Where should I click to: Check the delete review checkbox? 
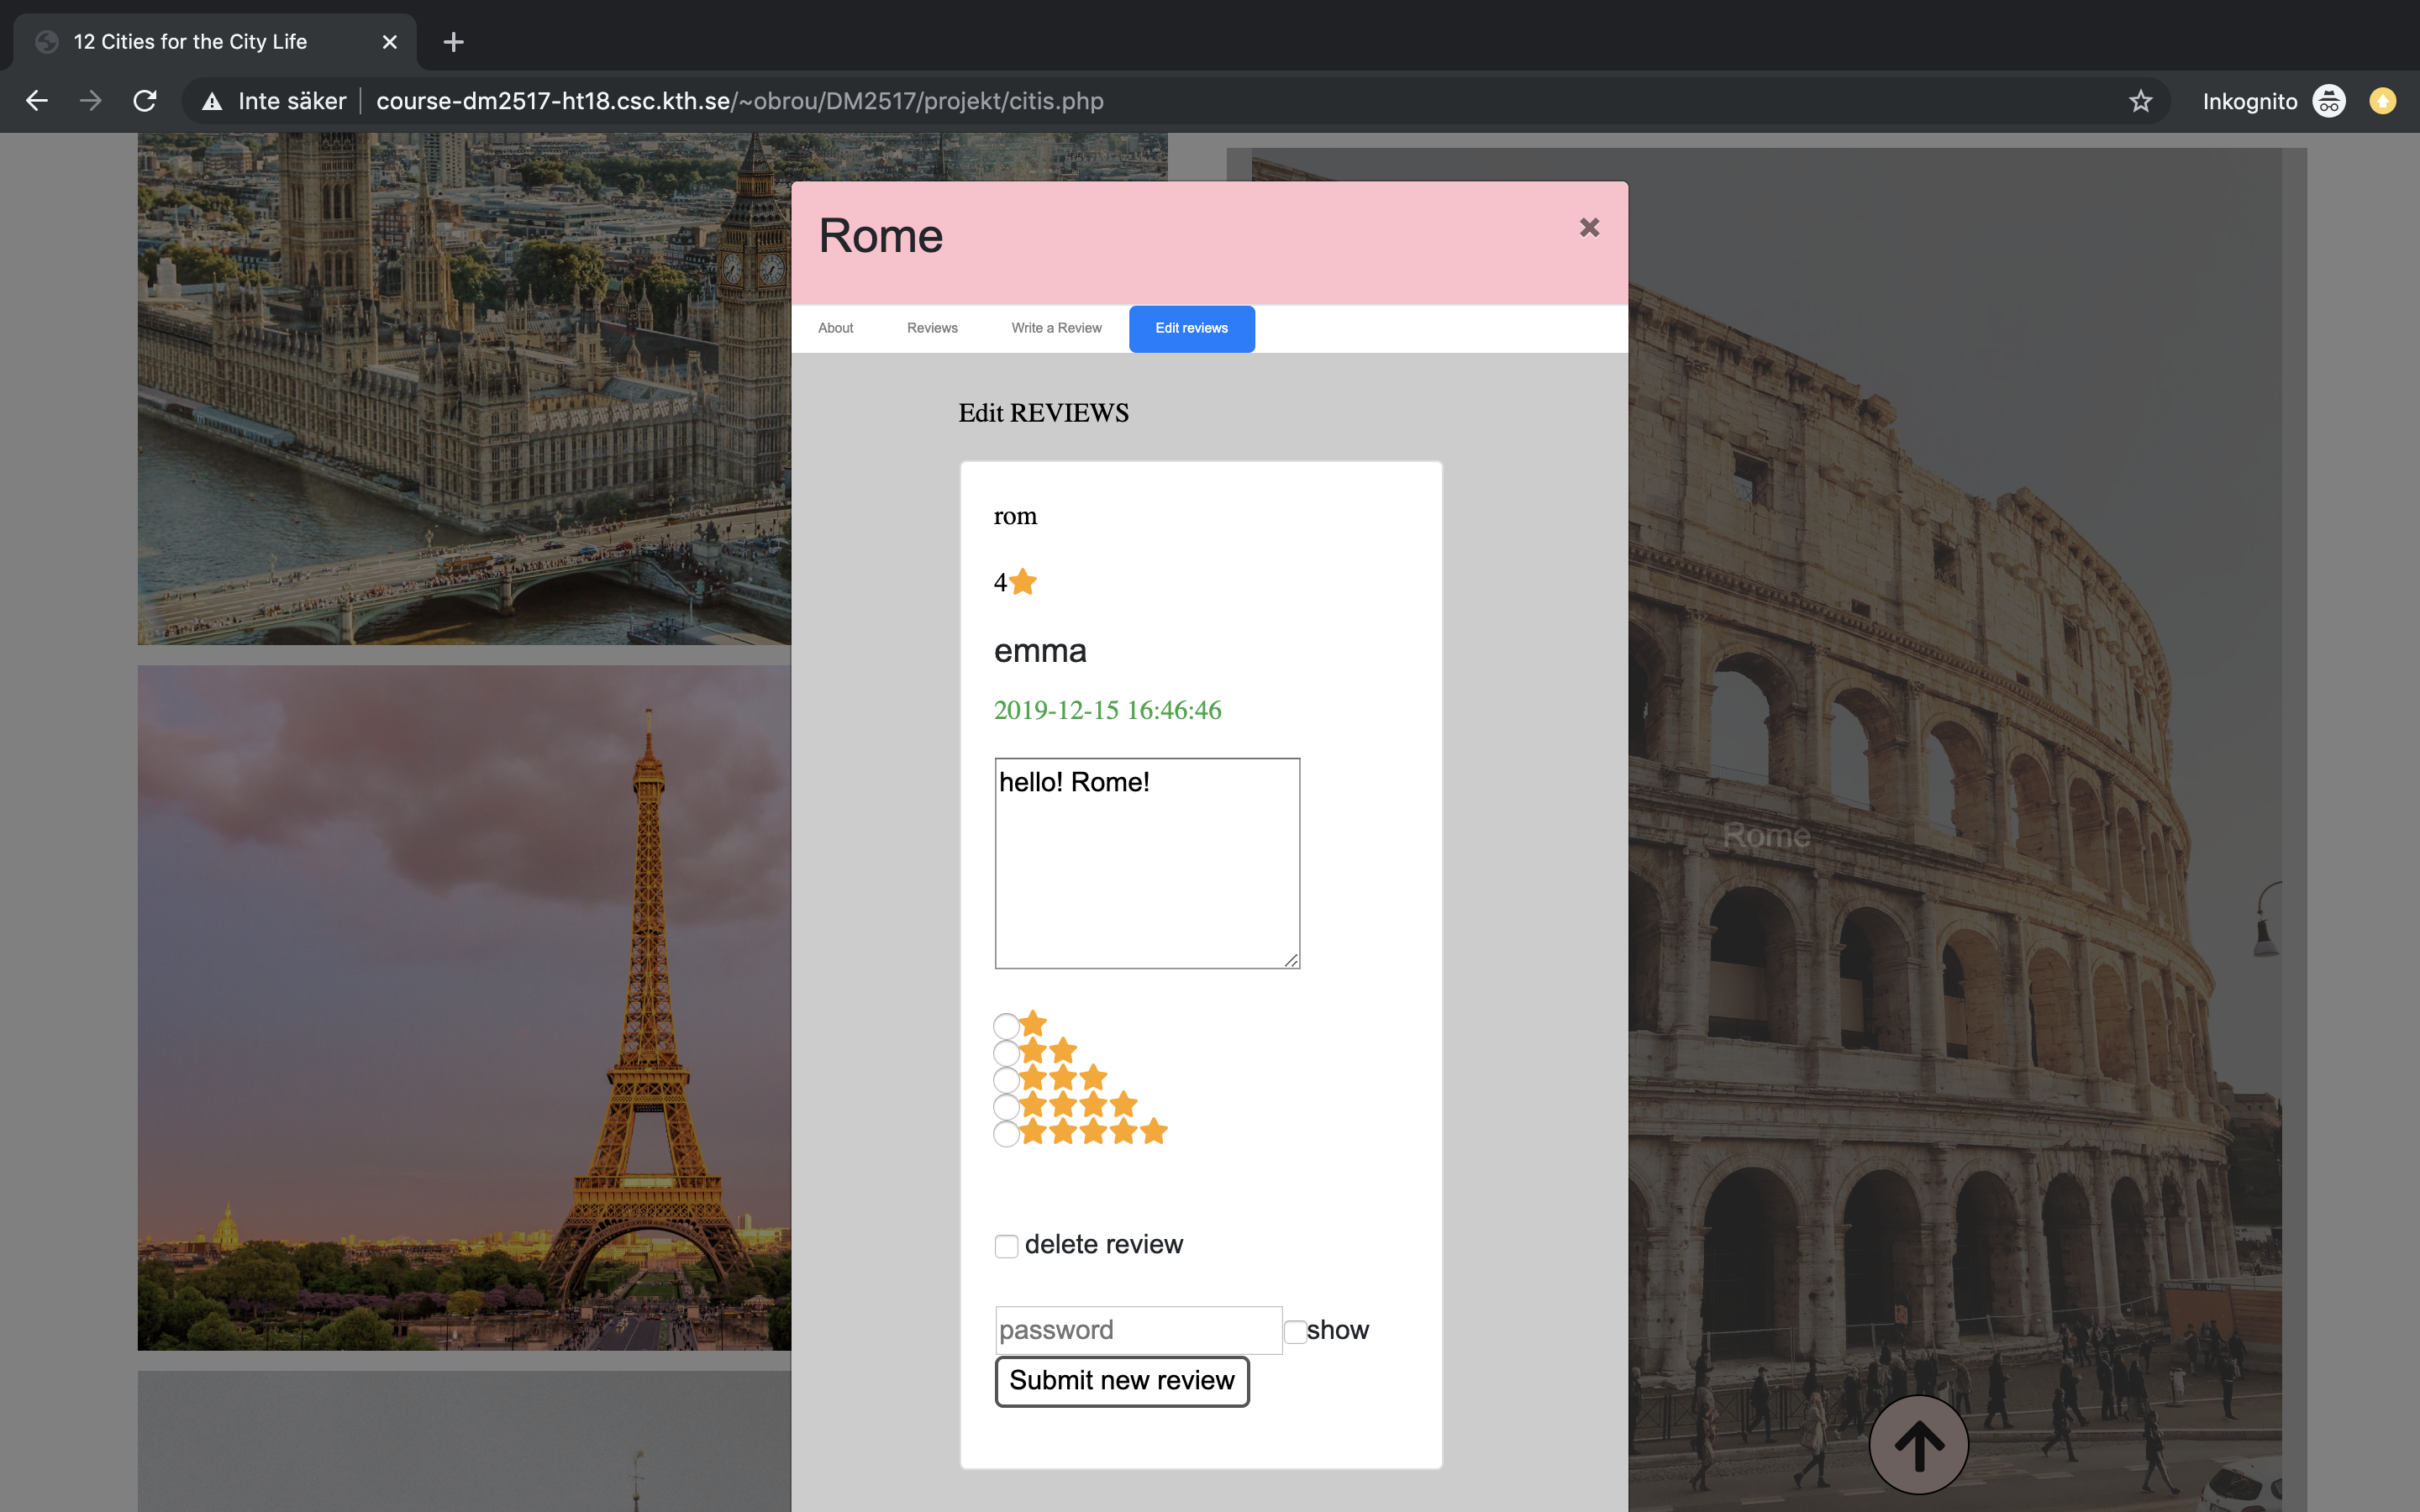[1006, 1246]
